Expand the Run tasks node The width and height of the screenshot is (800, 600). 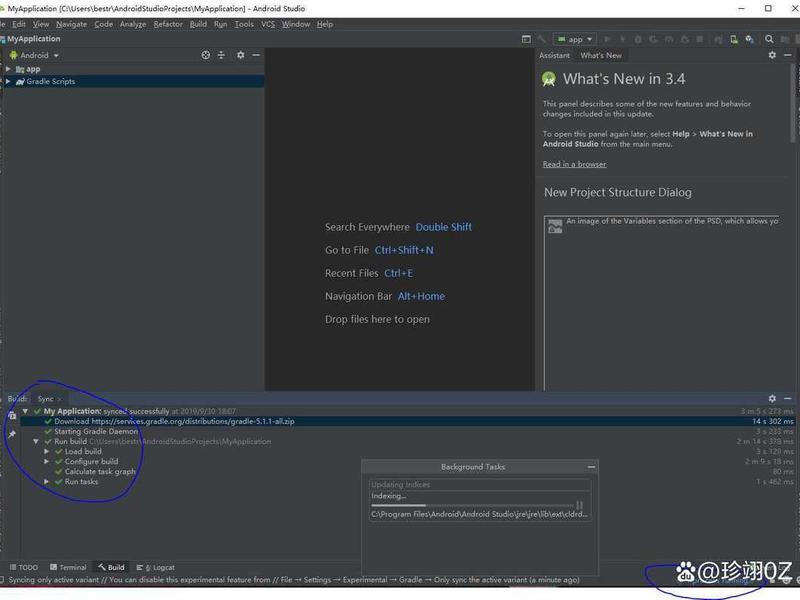pyautogui.click(x=46, y=482)
